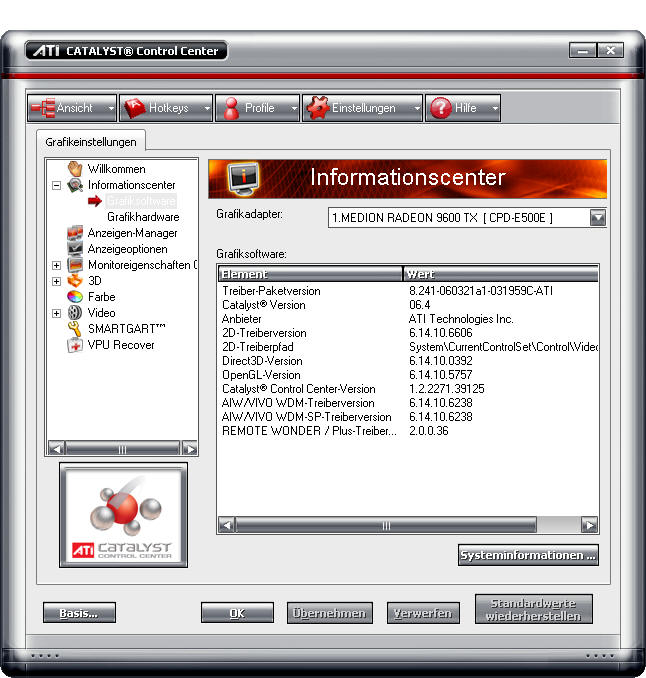
Task: Select SMARTGART in the tree
Action: (126, 329)
